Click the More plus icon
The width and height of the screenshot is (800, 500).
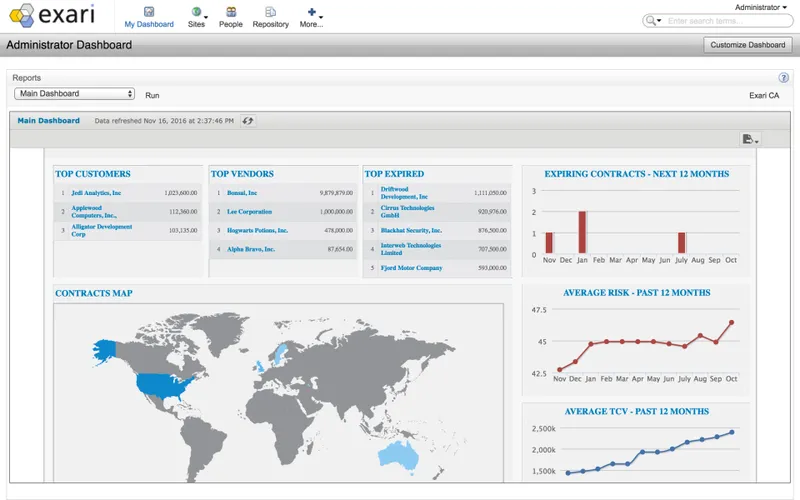312,12
